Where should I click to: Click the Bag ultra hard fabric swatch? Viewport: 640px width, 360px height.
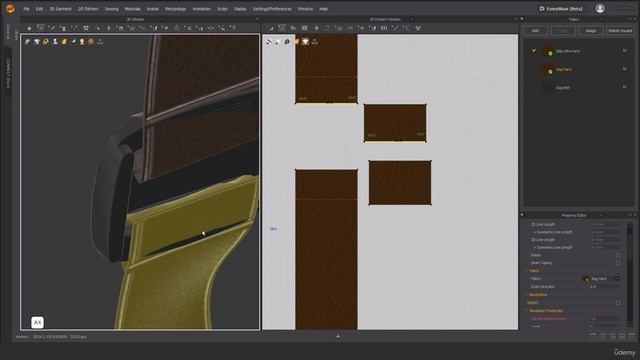point(547,51)
